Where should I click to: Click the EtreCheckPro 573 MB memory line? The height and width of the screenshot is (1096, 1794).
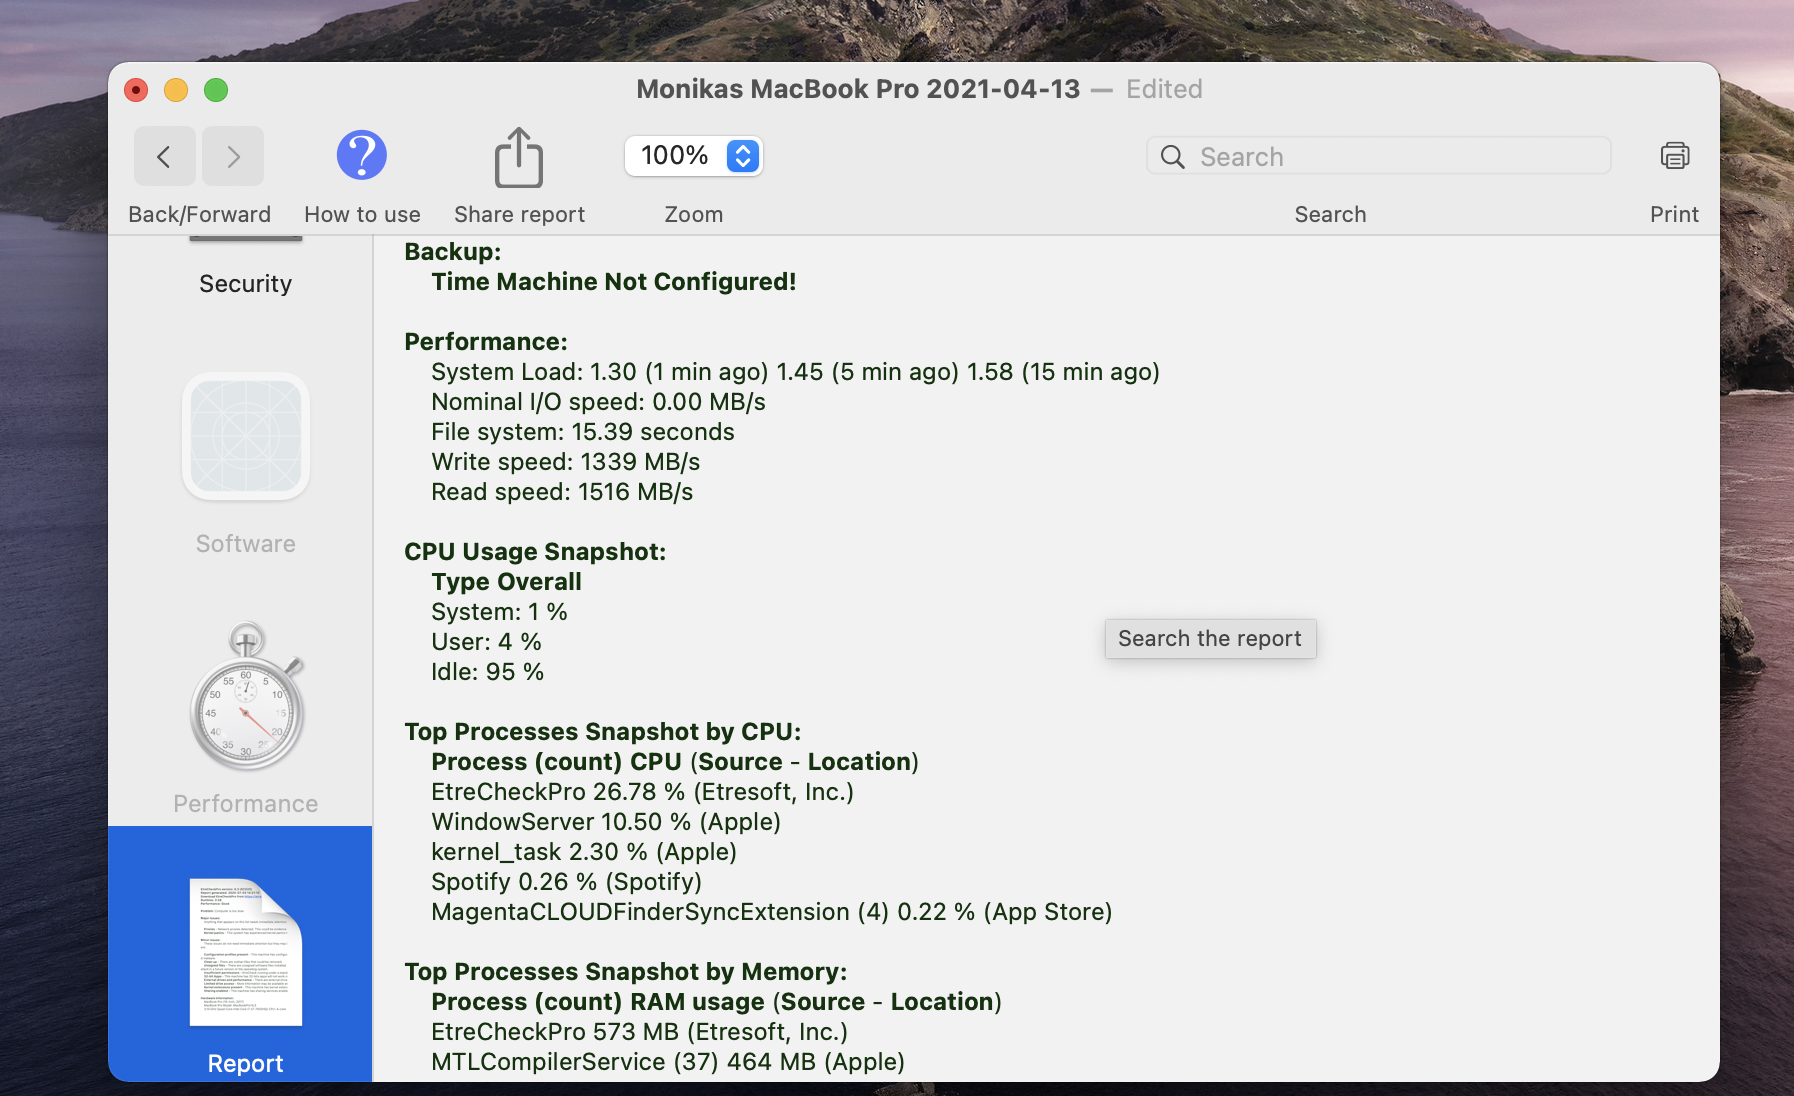tap(640, 1032)
